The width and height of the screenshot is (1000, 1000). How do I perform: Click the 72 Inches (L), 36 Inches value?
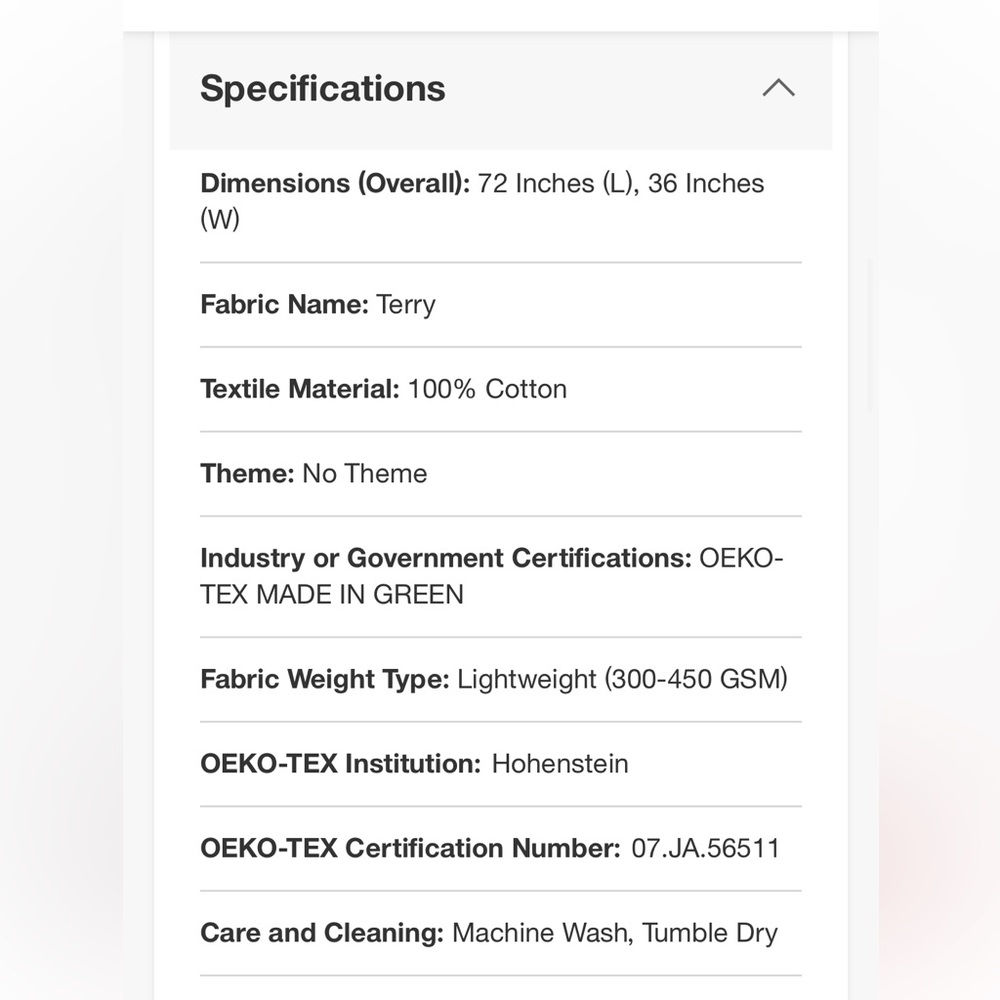[x=621, y=183]
